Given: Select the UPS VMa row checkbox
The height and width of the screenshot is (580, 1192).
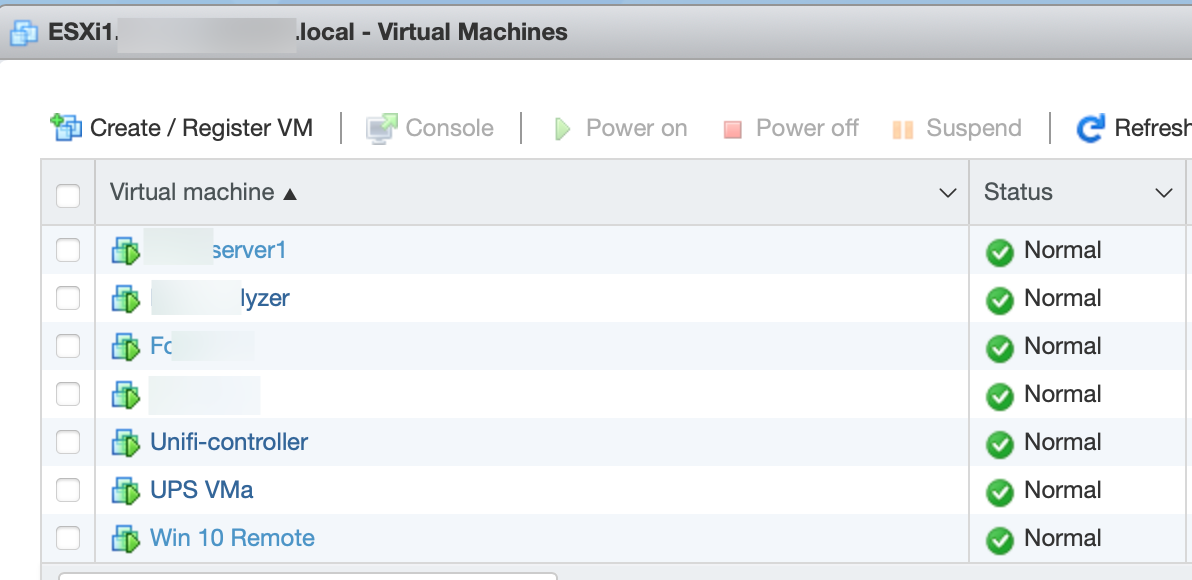Looking at the screenshot, I should pos(68,490).
